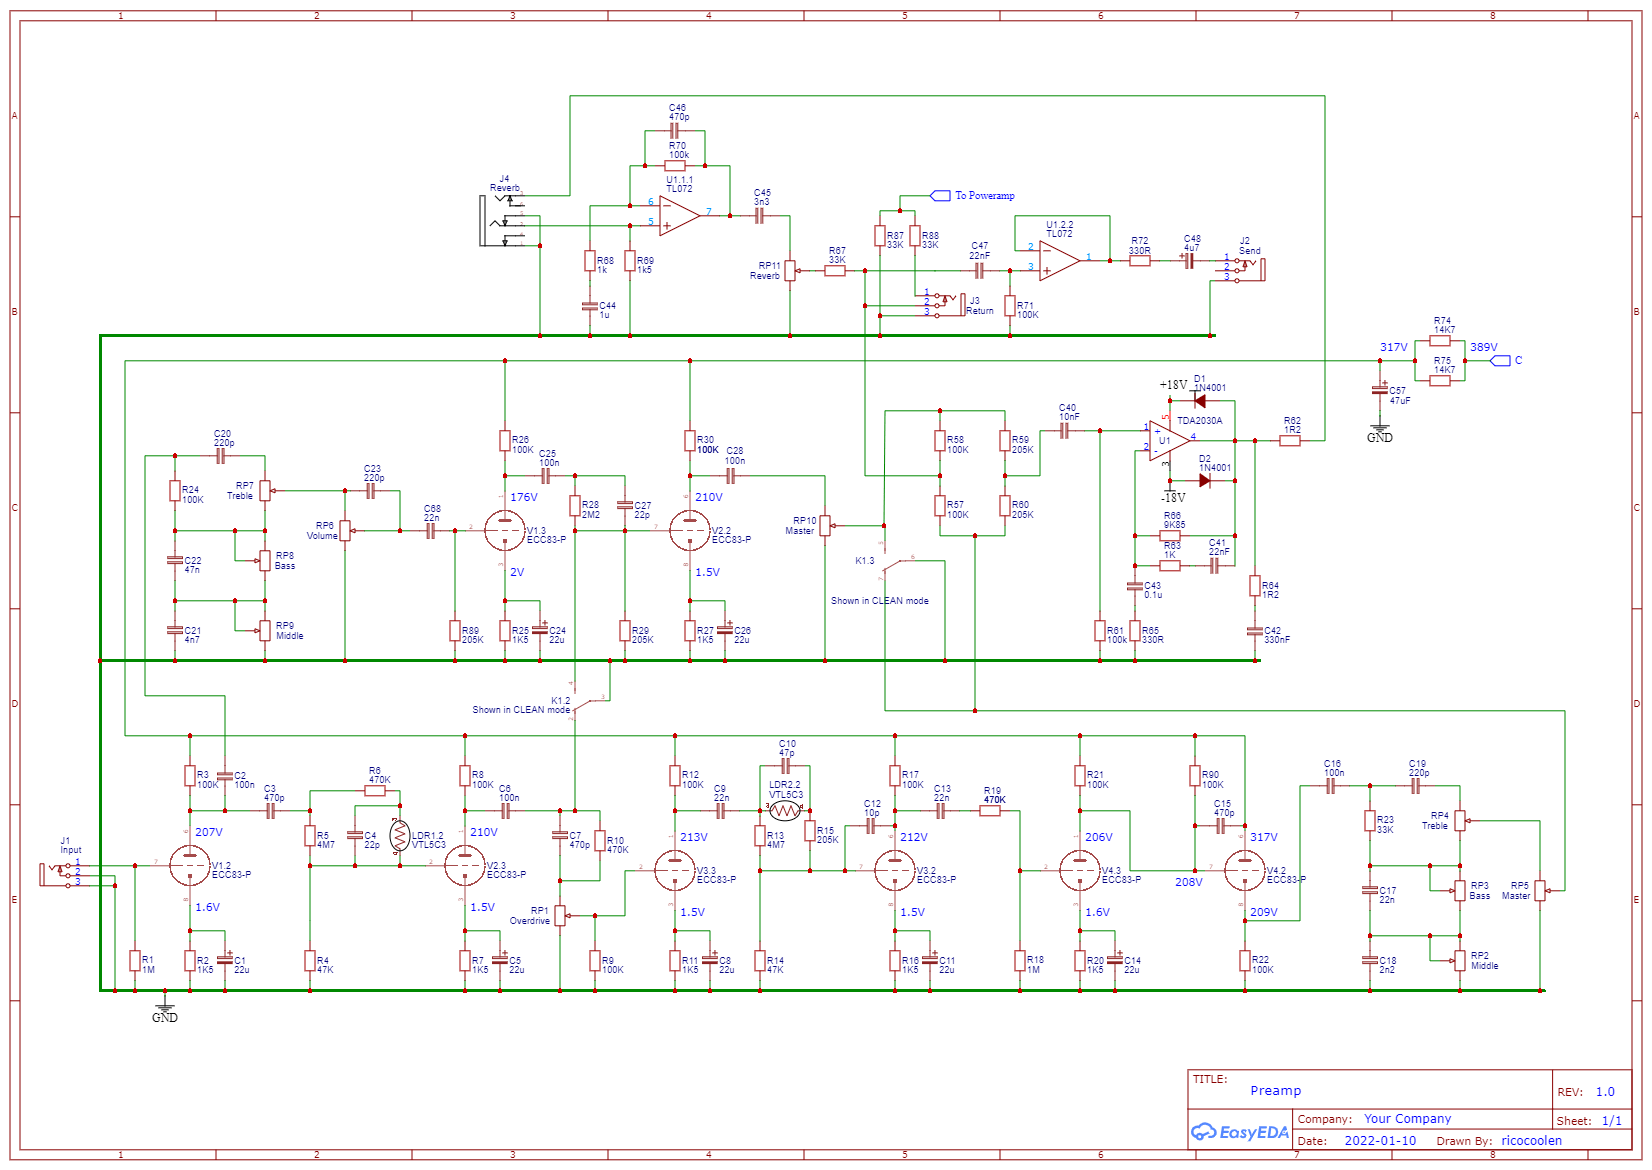Select optocoupler LDR2.2 VTL5C3 symbol

click(785, 810)
